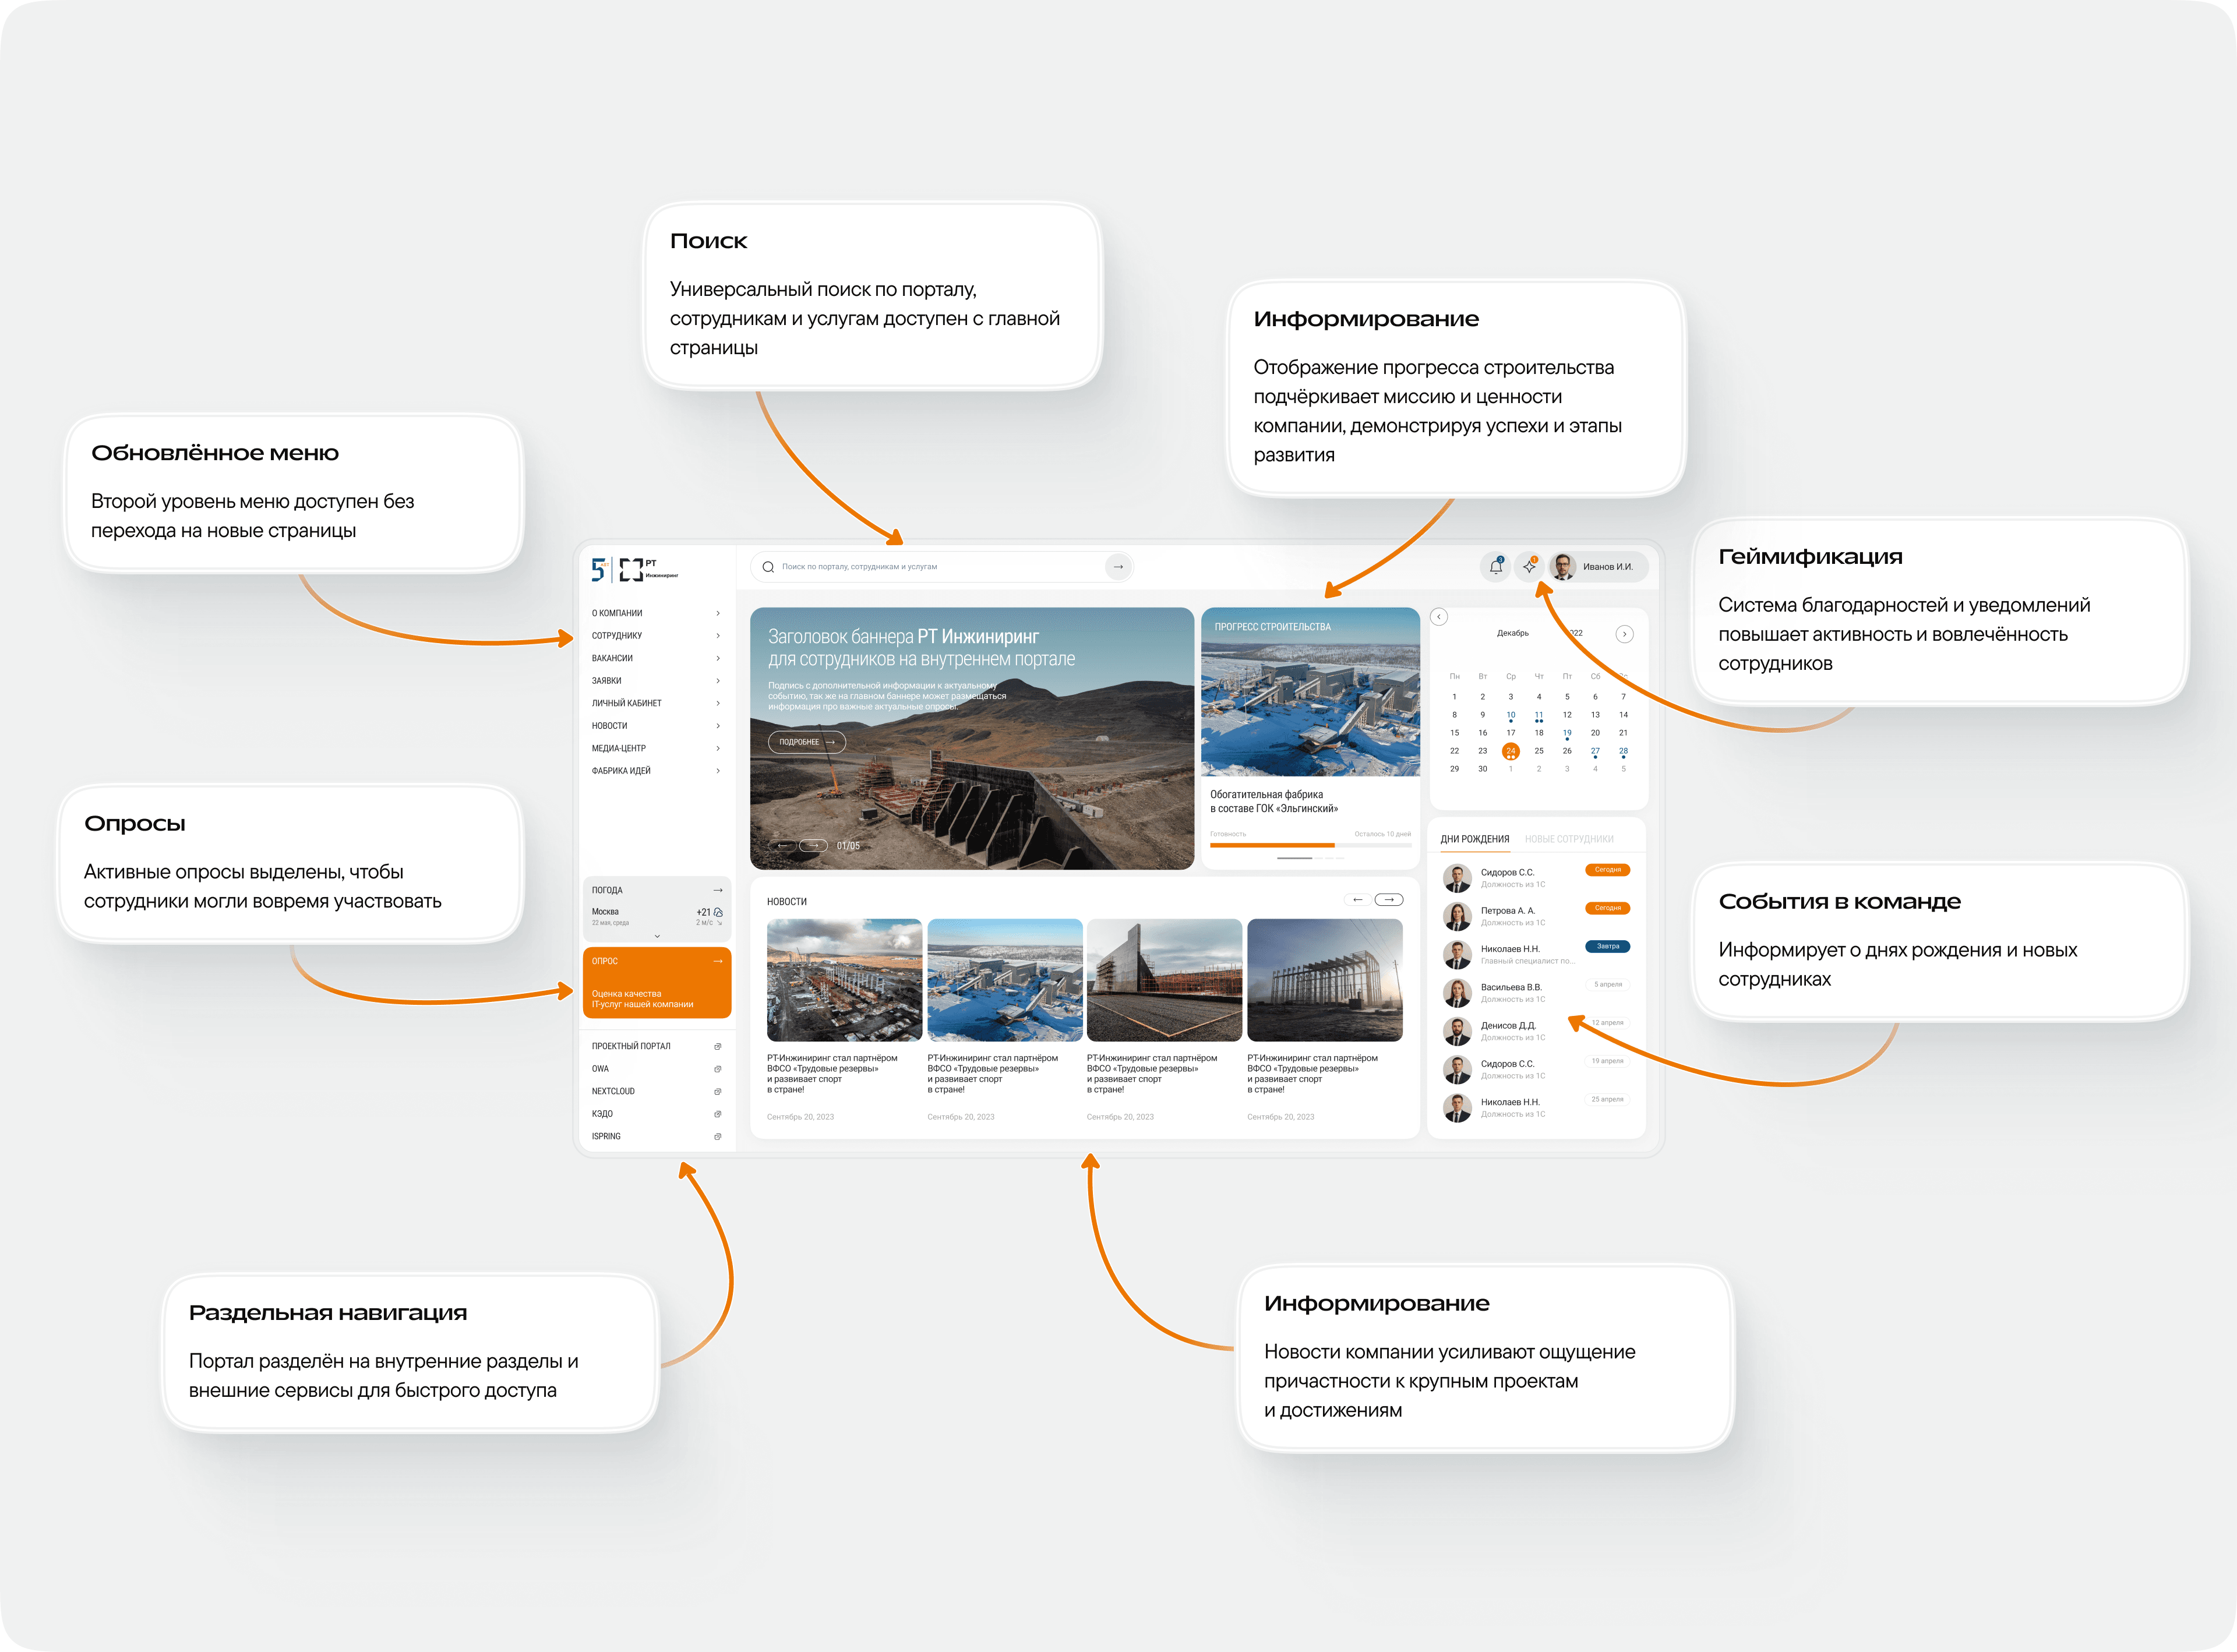Click the Подробнее banner button
The image size is (2237, 1652).
click(807, 742)
